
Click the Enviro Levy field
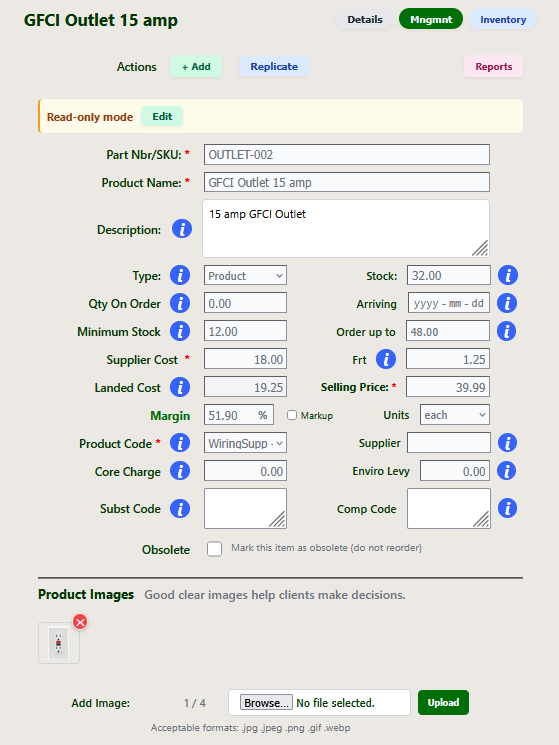(455, 471)
